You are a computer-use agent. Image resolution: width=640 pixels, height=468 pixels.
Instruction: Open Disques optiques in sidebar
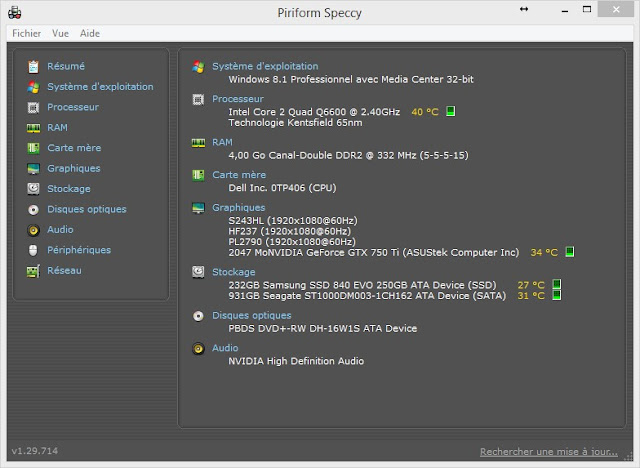[87, 209]
